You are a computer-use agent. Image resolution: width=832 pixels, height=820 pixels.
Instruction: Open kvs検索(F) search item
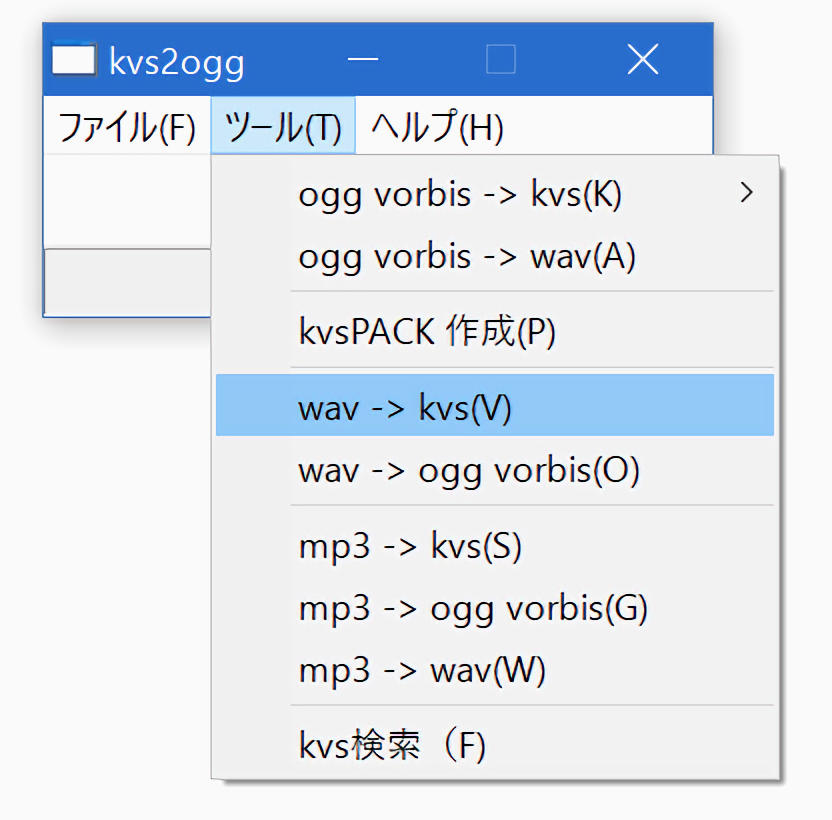[392, 746]
